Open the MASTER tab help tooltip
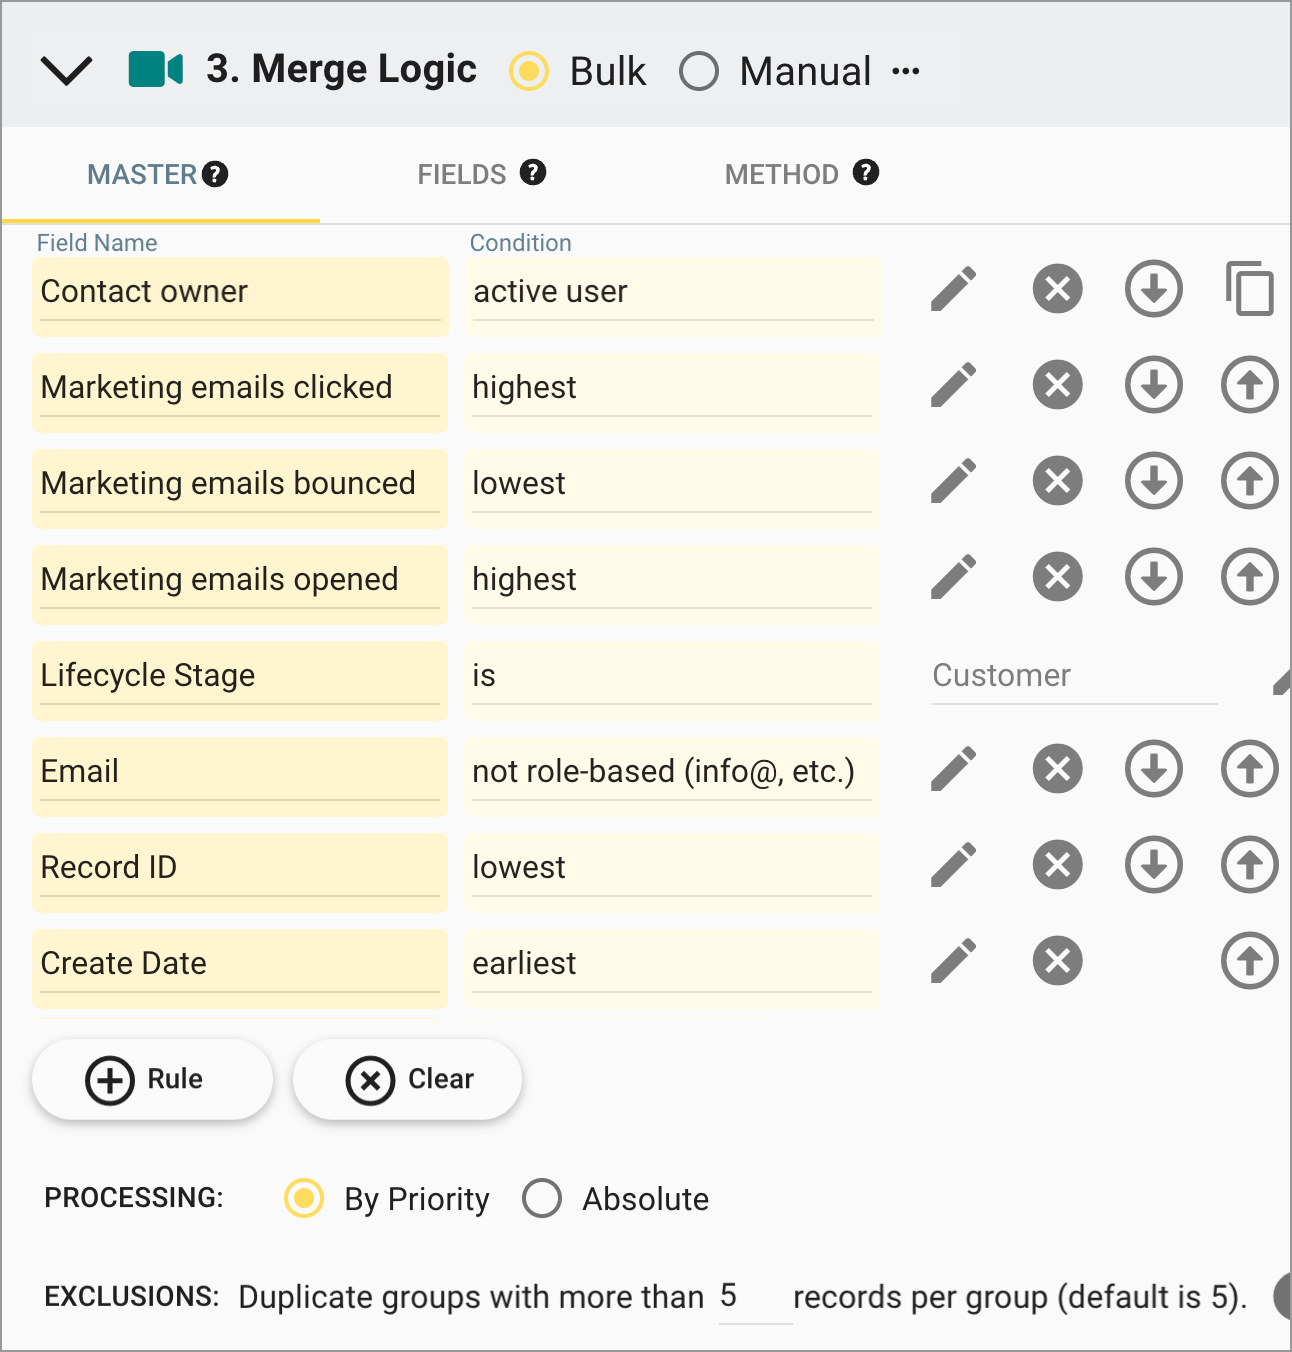The image size is (1292, 1352). (214, 173)
